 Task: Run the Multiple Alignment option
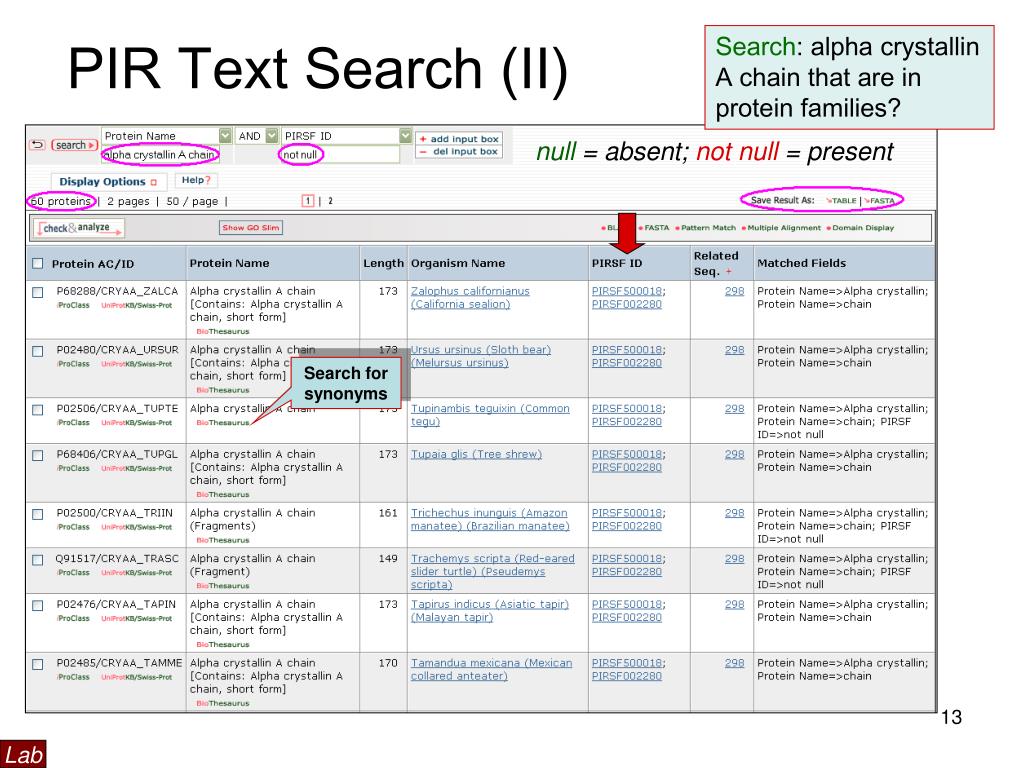(x=781, y=228)
